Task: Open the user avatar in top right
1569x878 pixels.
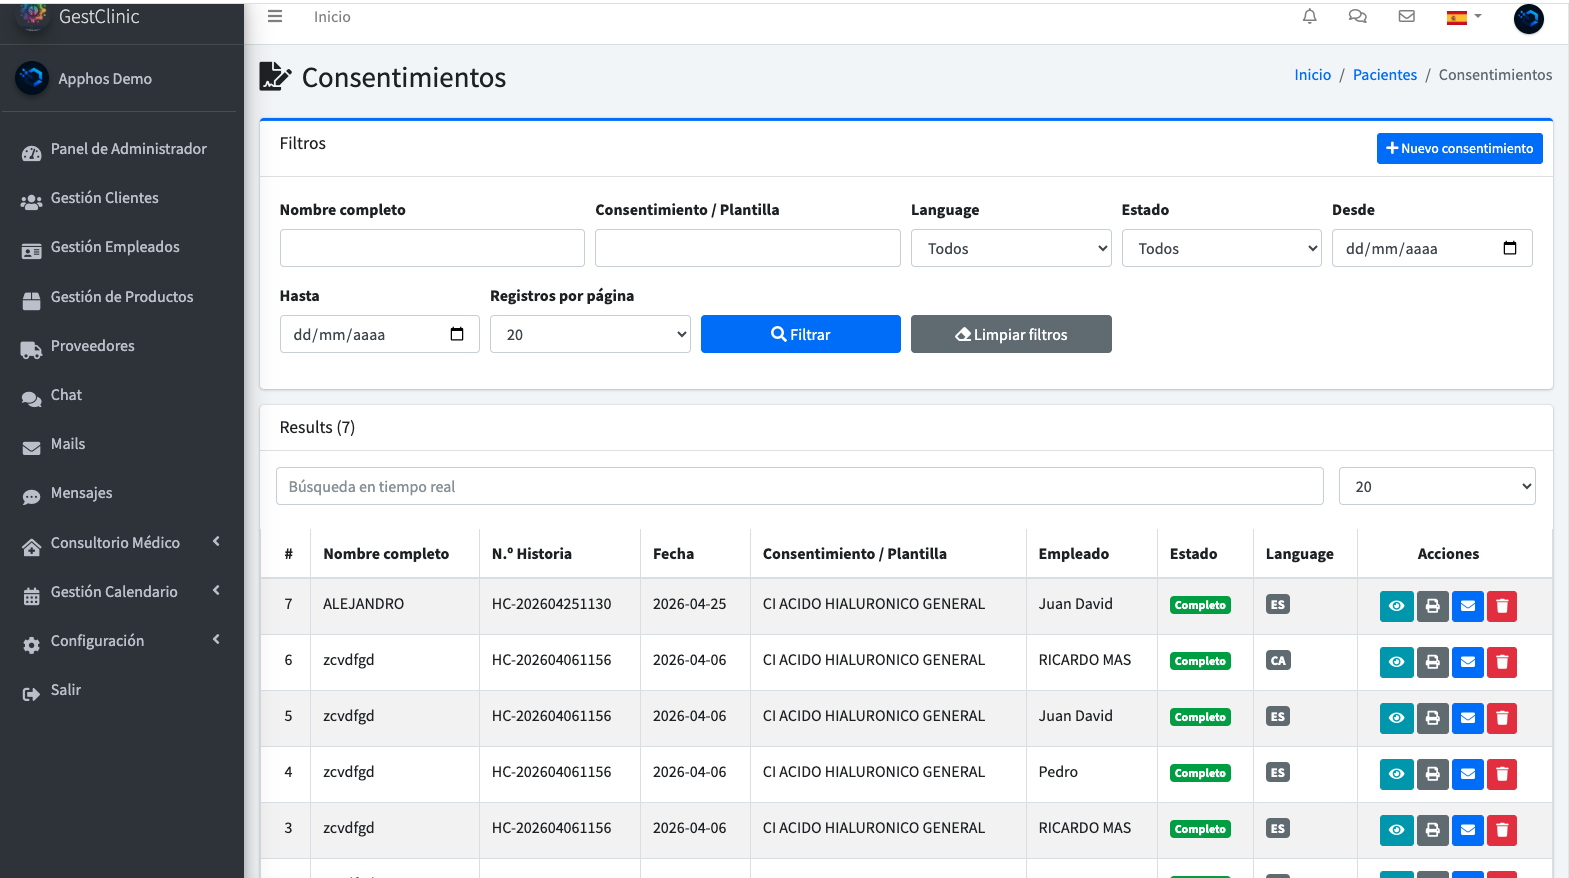Action: (1528, 18)
